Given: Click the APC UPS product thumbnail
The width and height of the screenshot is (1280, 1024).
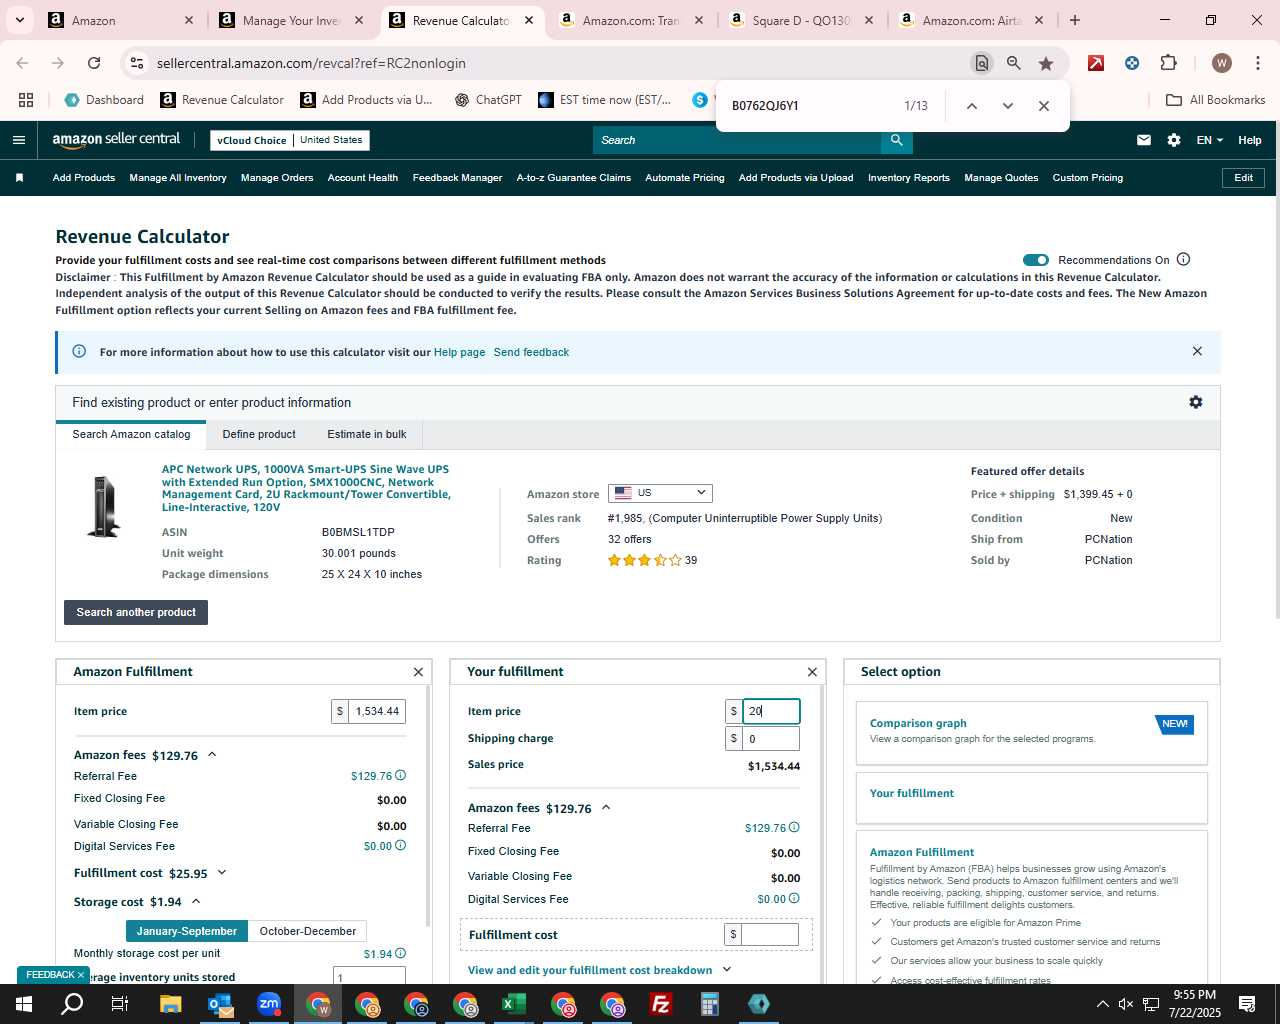Looking at the screenshot, I should click(x=103, y=507).
